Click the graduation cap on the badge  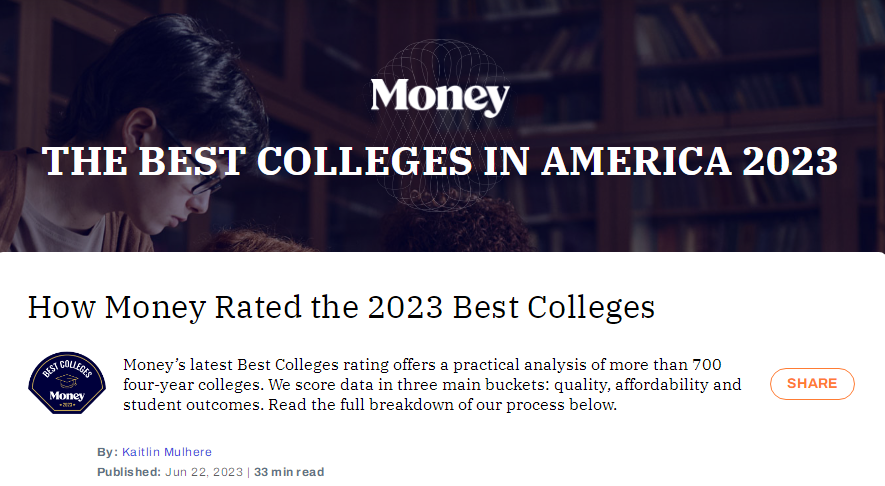(x=67, y=380)
